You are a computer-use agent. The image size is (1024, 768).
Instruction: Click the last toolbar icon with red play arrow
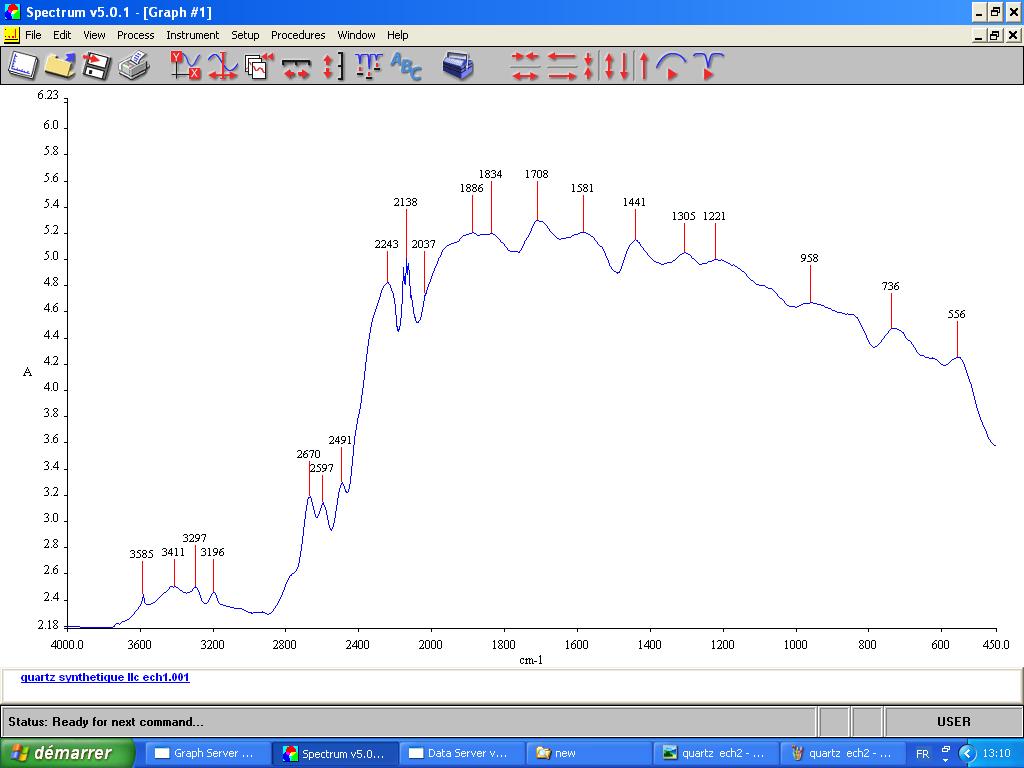tap(708, 66)
